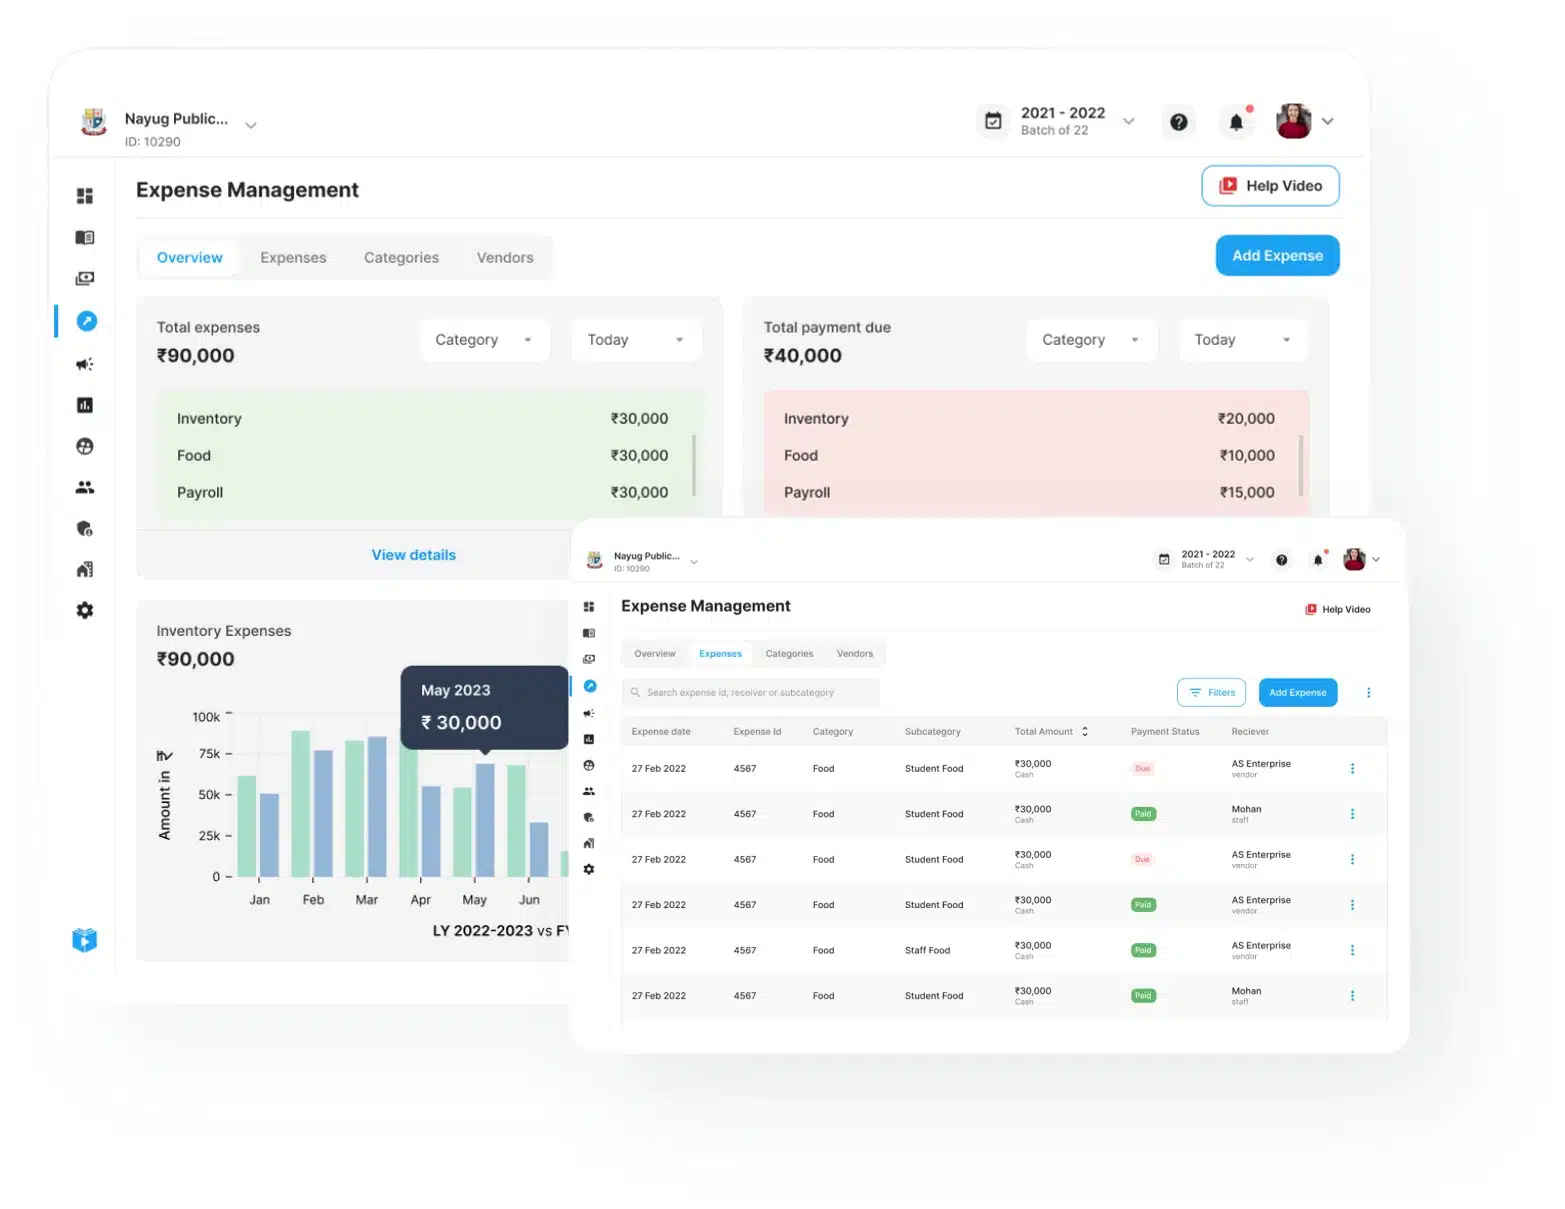Expand the 2021 - 2022 batch dropdown in the front Expenses window

pyautogui.click(x=1250, y=560)
